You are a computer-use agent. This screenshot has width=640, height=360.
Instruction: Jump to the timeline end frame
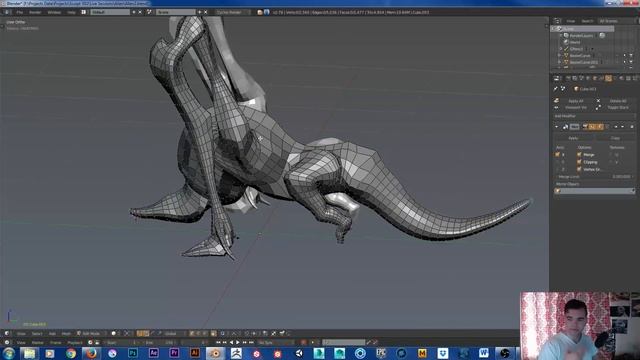[251, 342]
